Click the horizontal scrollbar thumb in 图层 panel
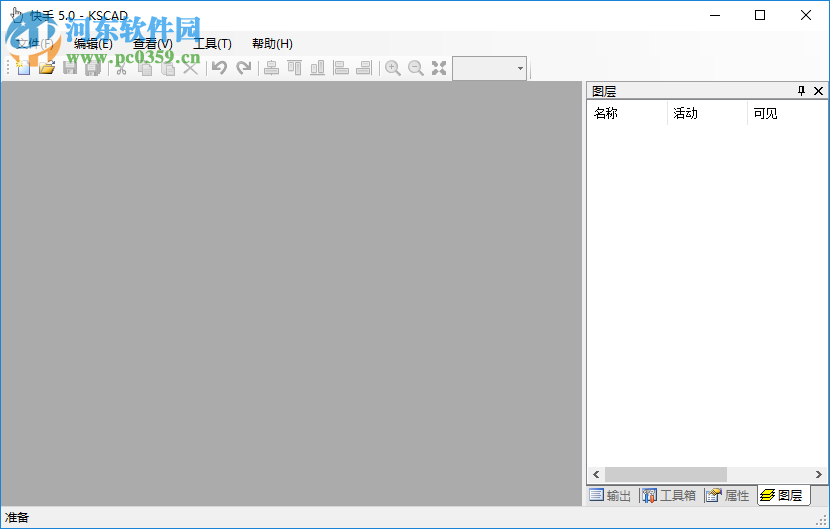This screenshot has height=529, width=830. (x=666, y=474)
